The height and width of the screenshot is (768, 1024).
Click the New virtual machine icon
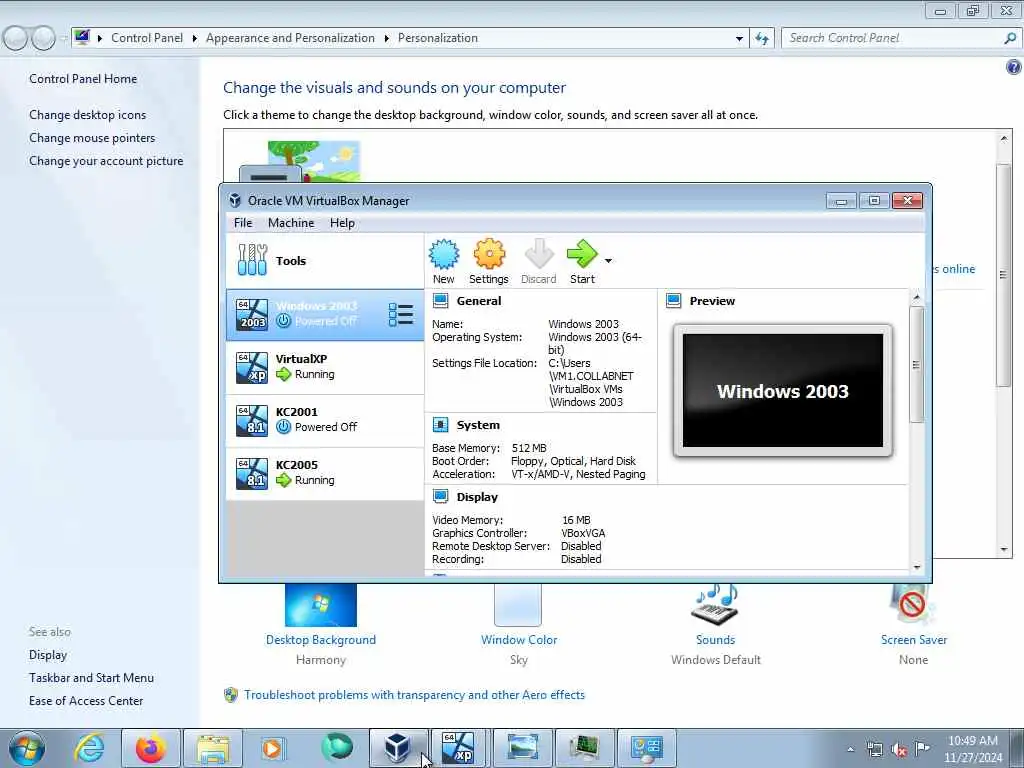tap(444, 255)
